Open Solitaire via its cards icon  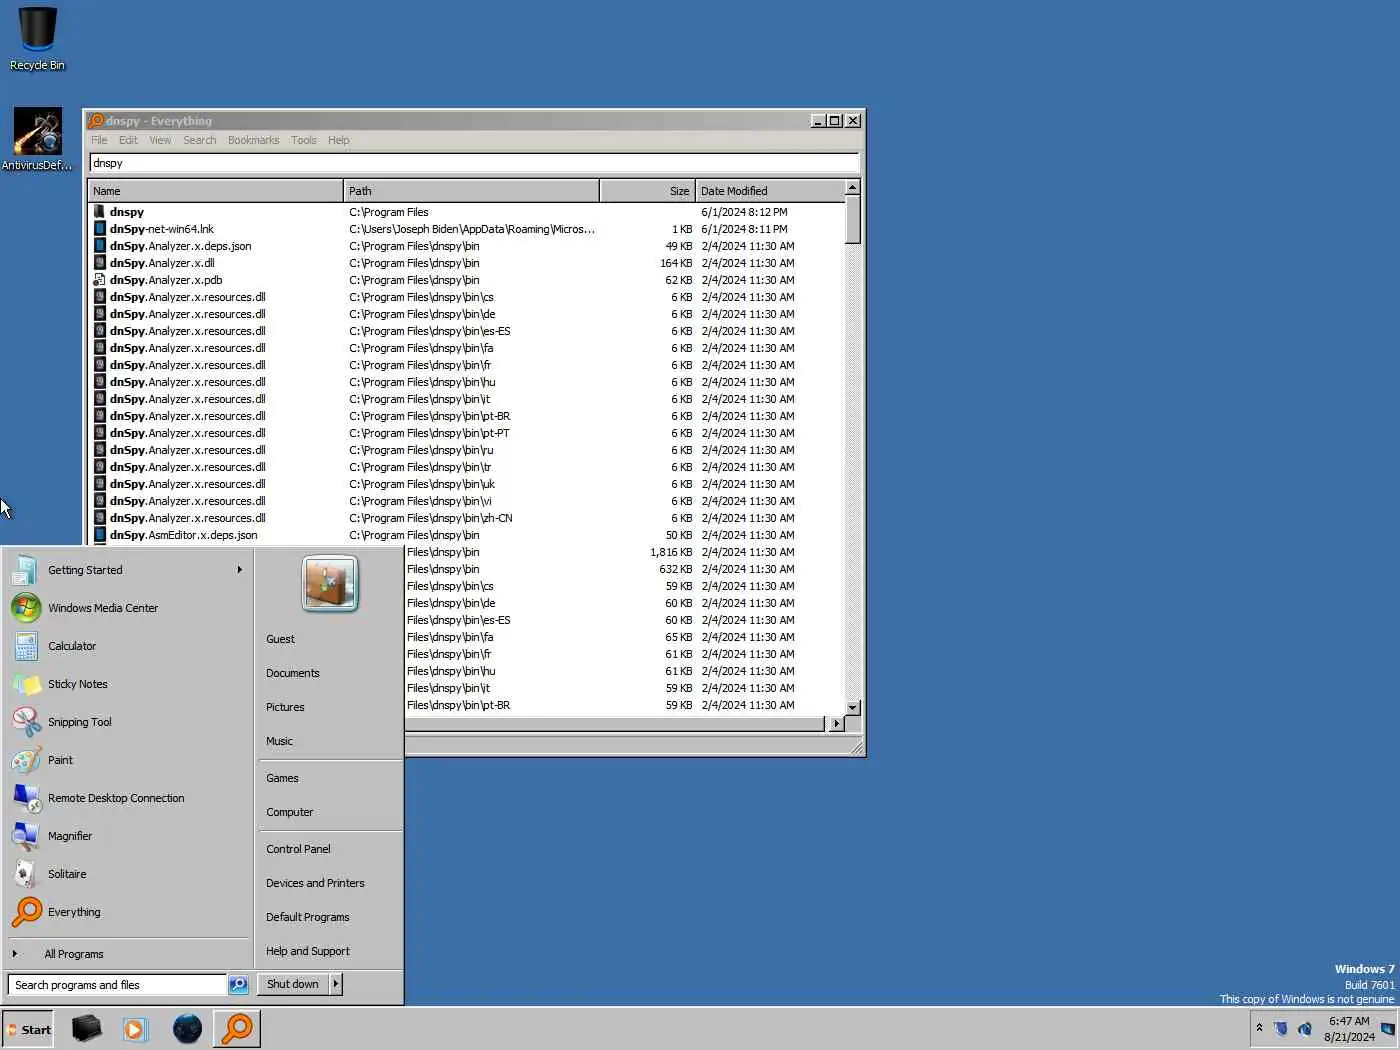click(x=26, y=874)
